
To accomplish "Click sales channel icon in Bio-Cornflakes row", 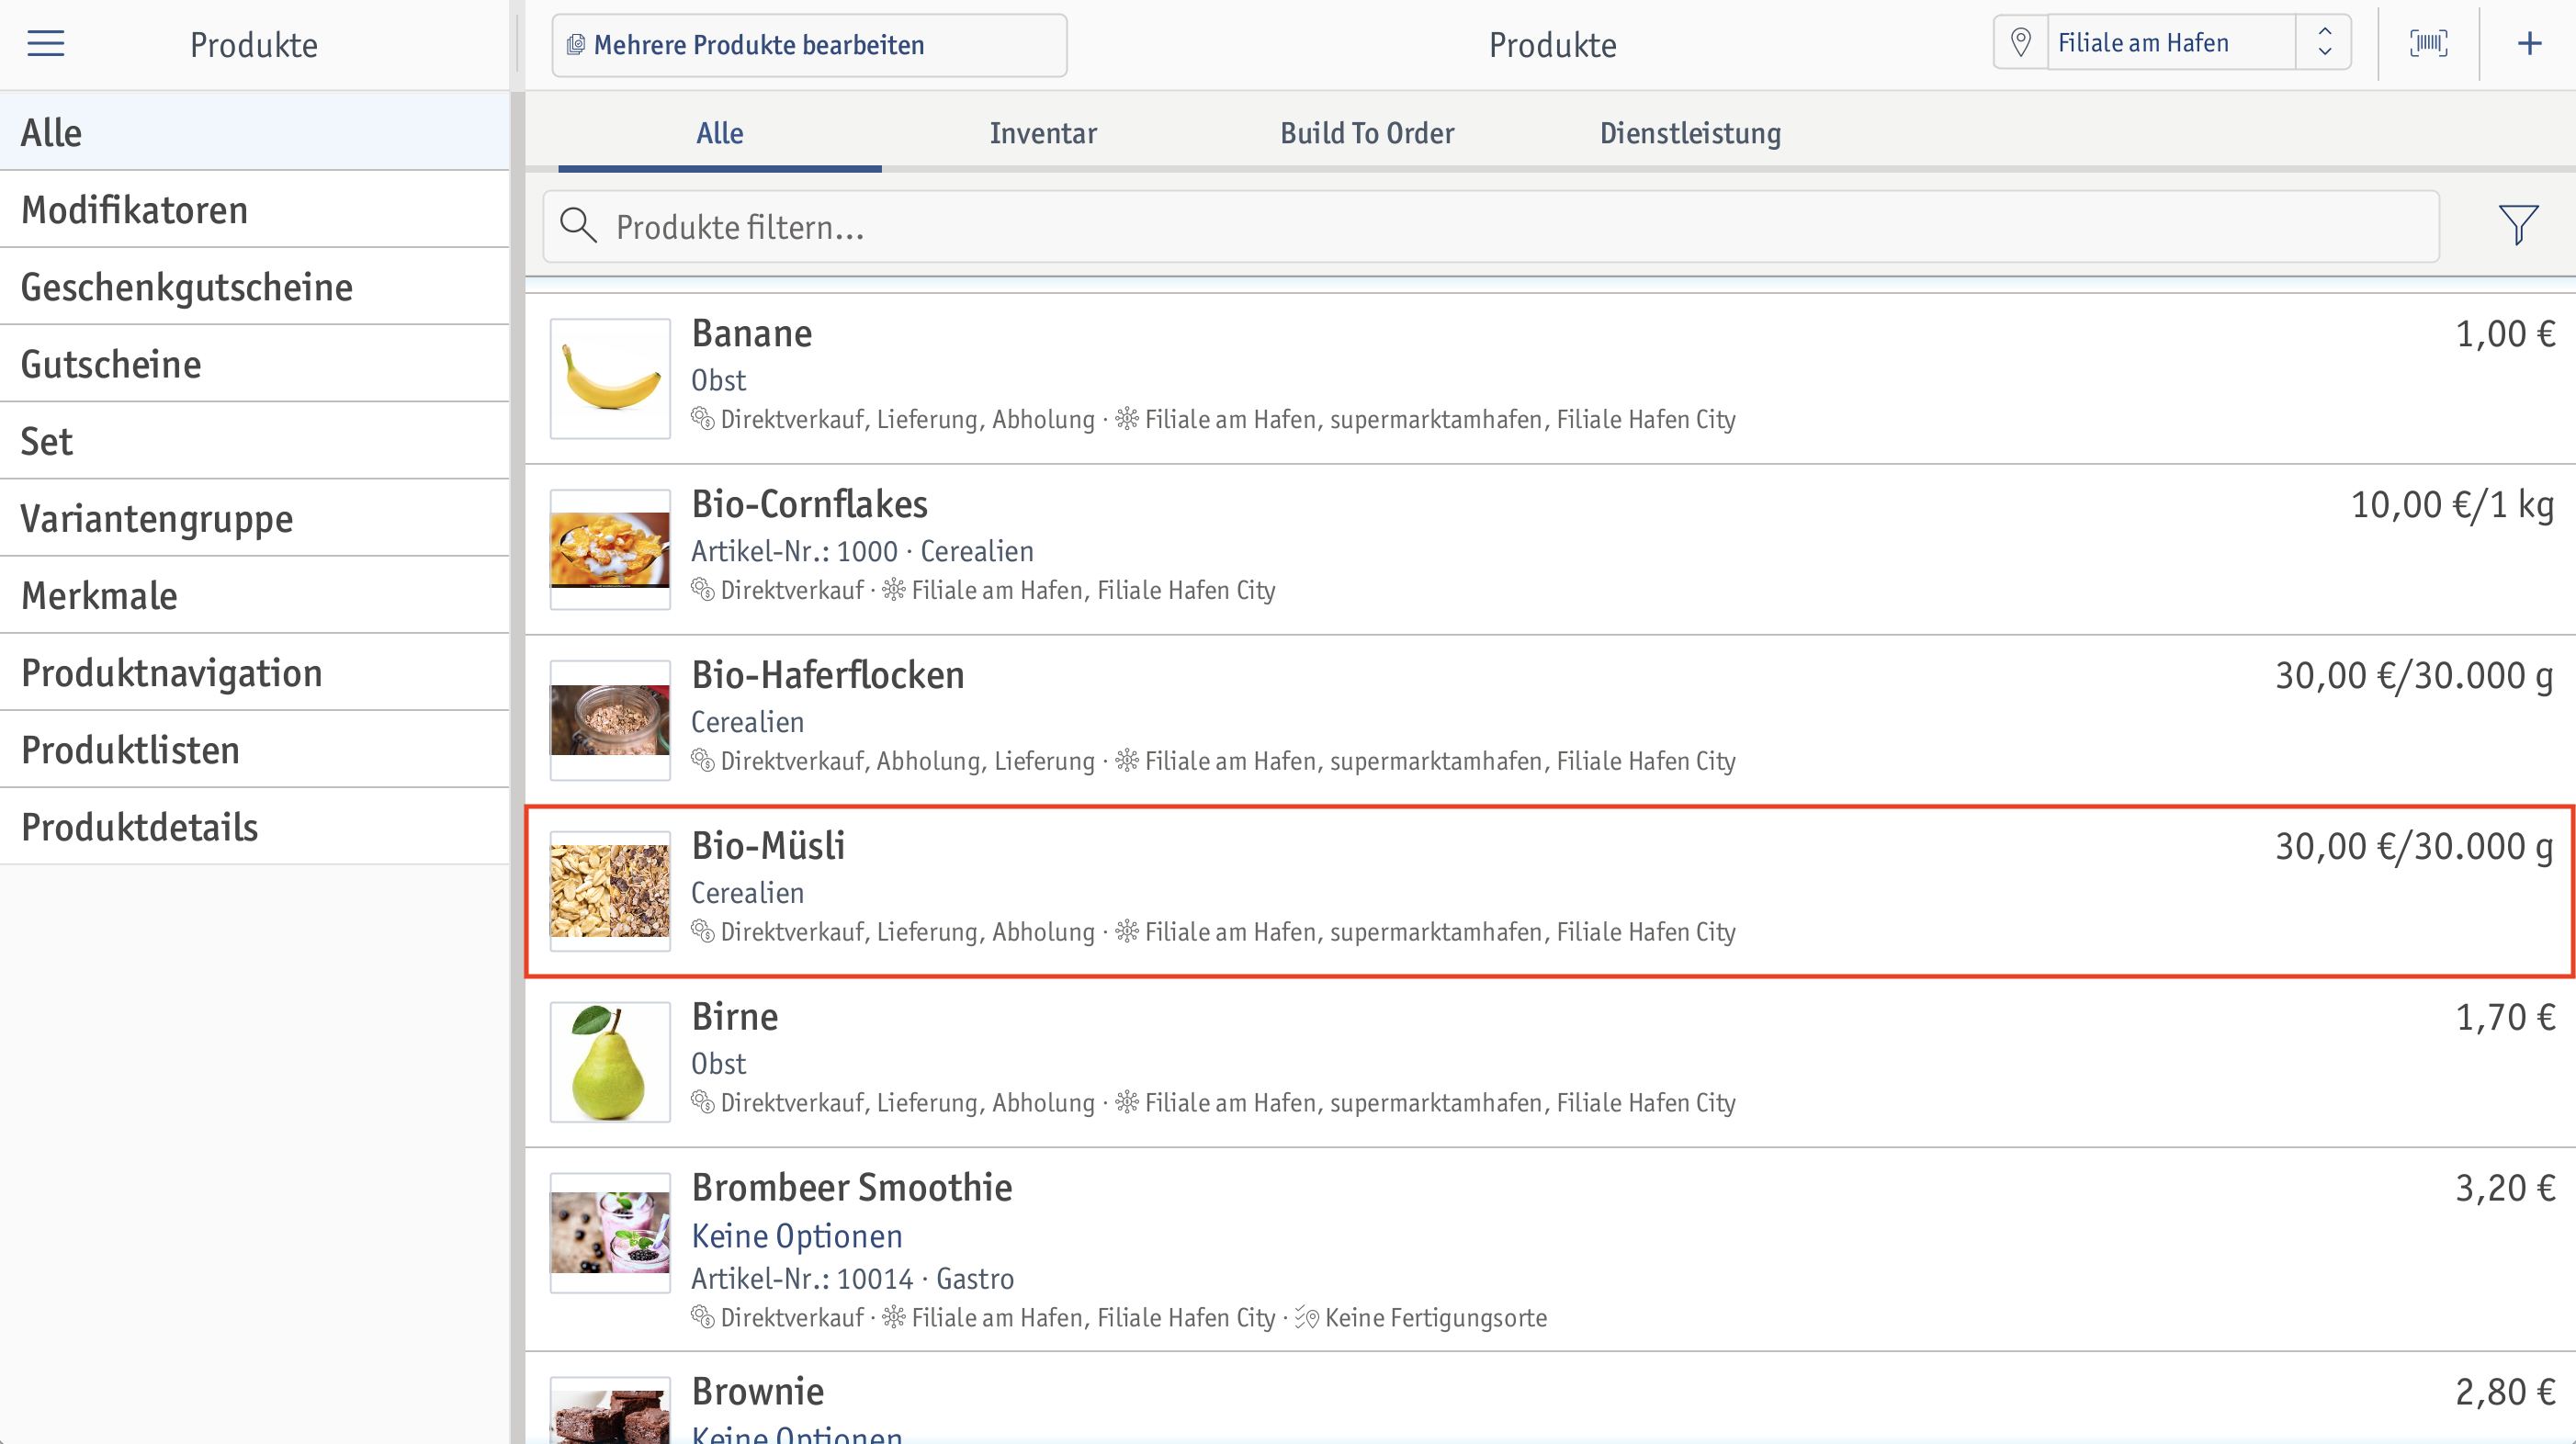I will [703, 590].
